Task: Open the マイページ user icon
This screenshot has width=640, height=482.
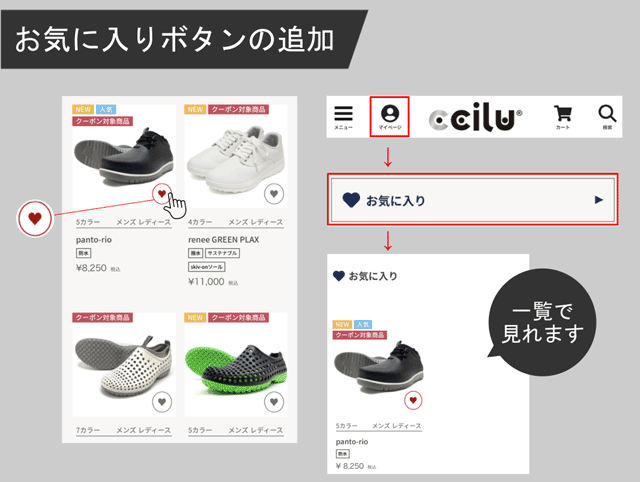Action: pos(390,117)
